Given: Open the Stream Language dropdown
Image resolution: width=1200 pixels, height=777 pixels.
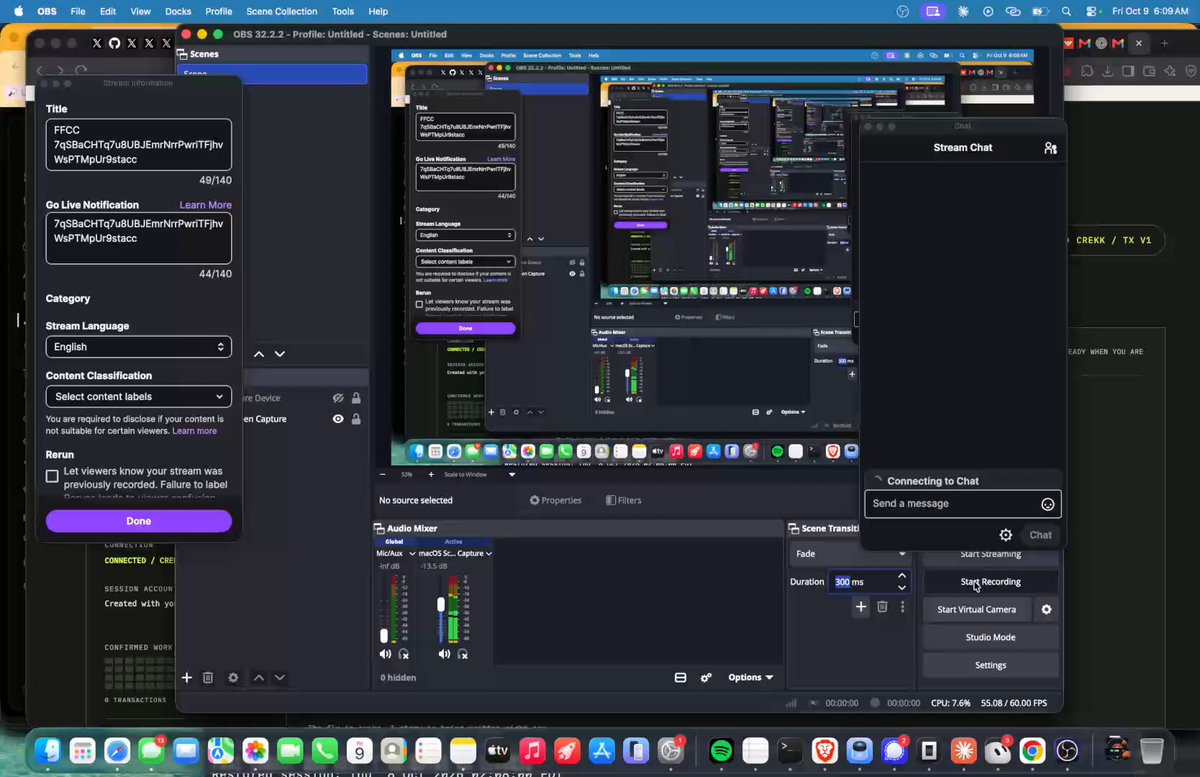Looking at the screenshot, I should point(139,347).
